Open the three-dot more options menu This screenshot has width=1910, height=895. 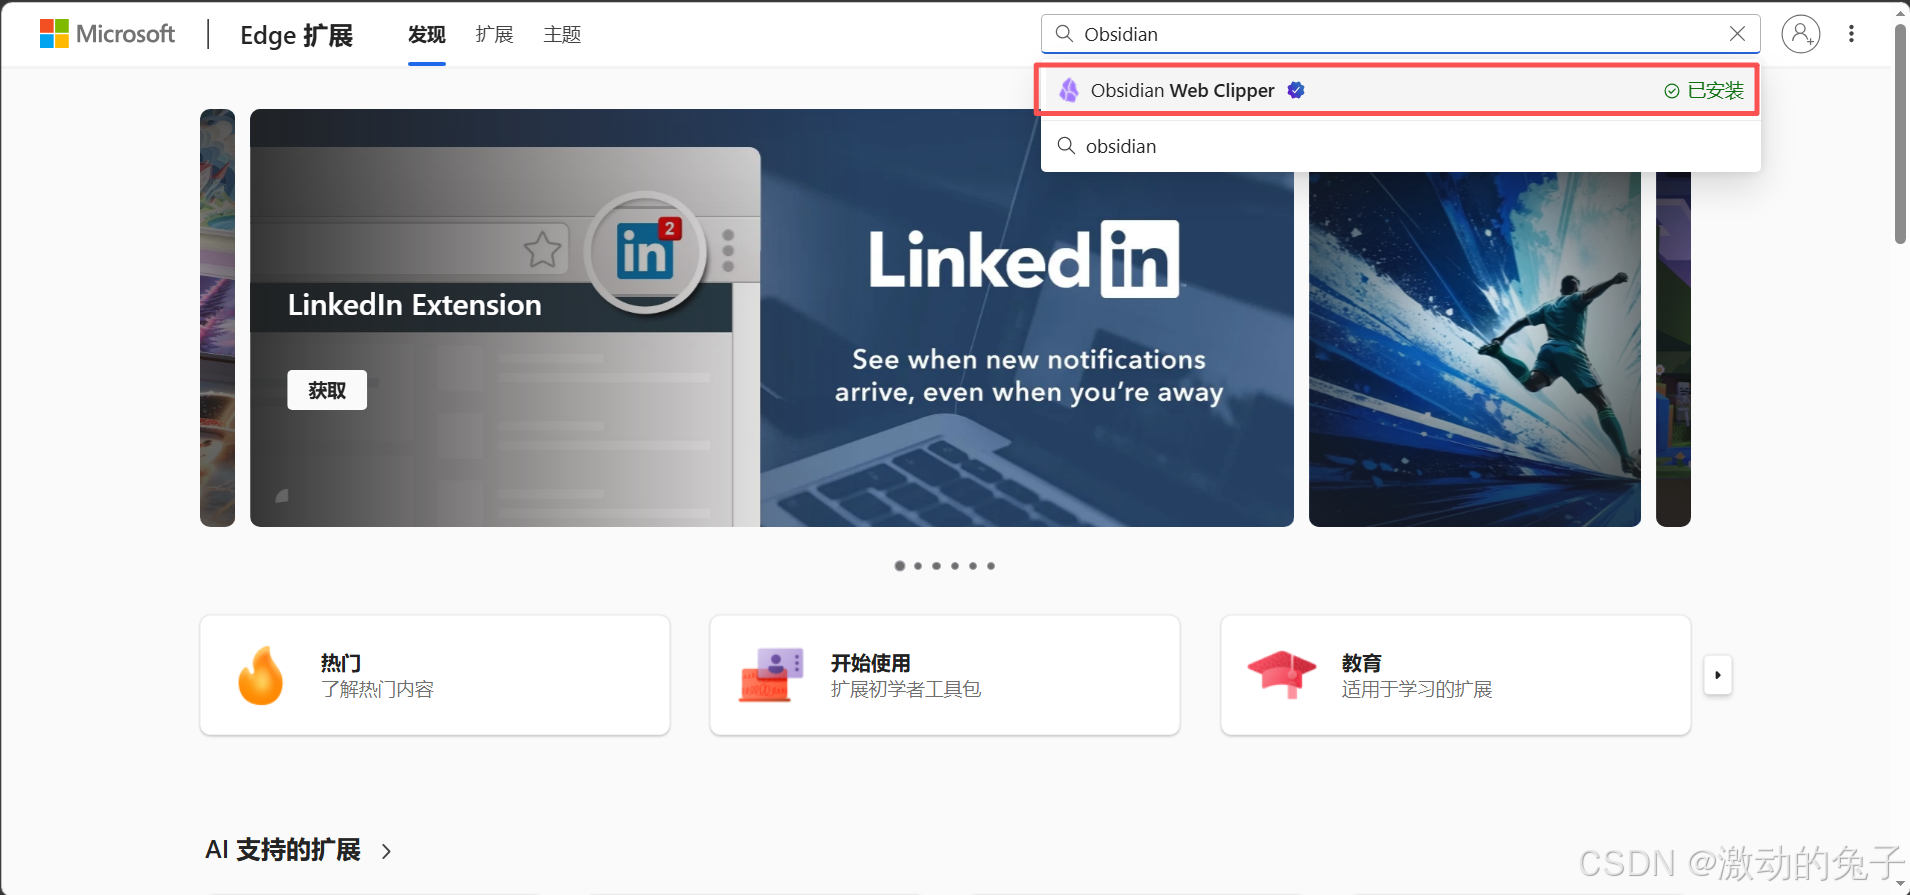click(1852, 34)
